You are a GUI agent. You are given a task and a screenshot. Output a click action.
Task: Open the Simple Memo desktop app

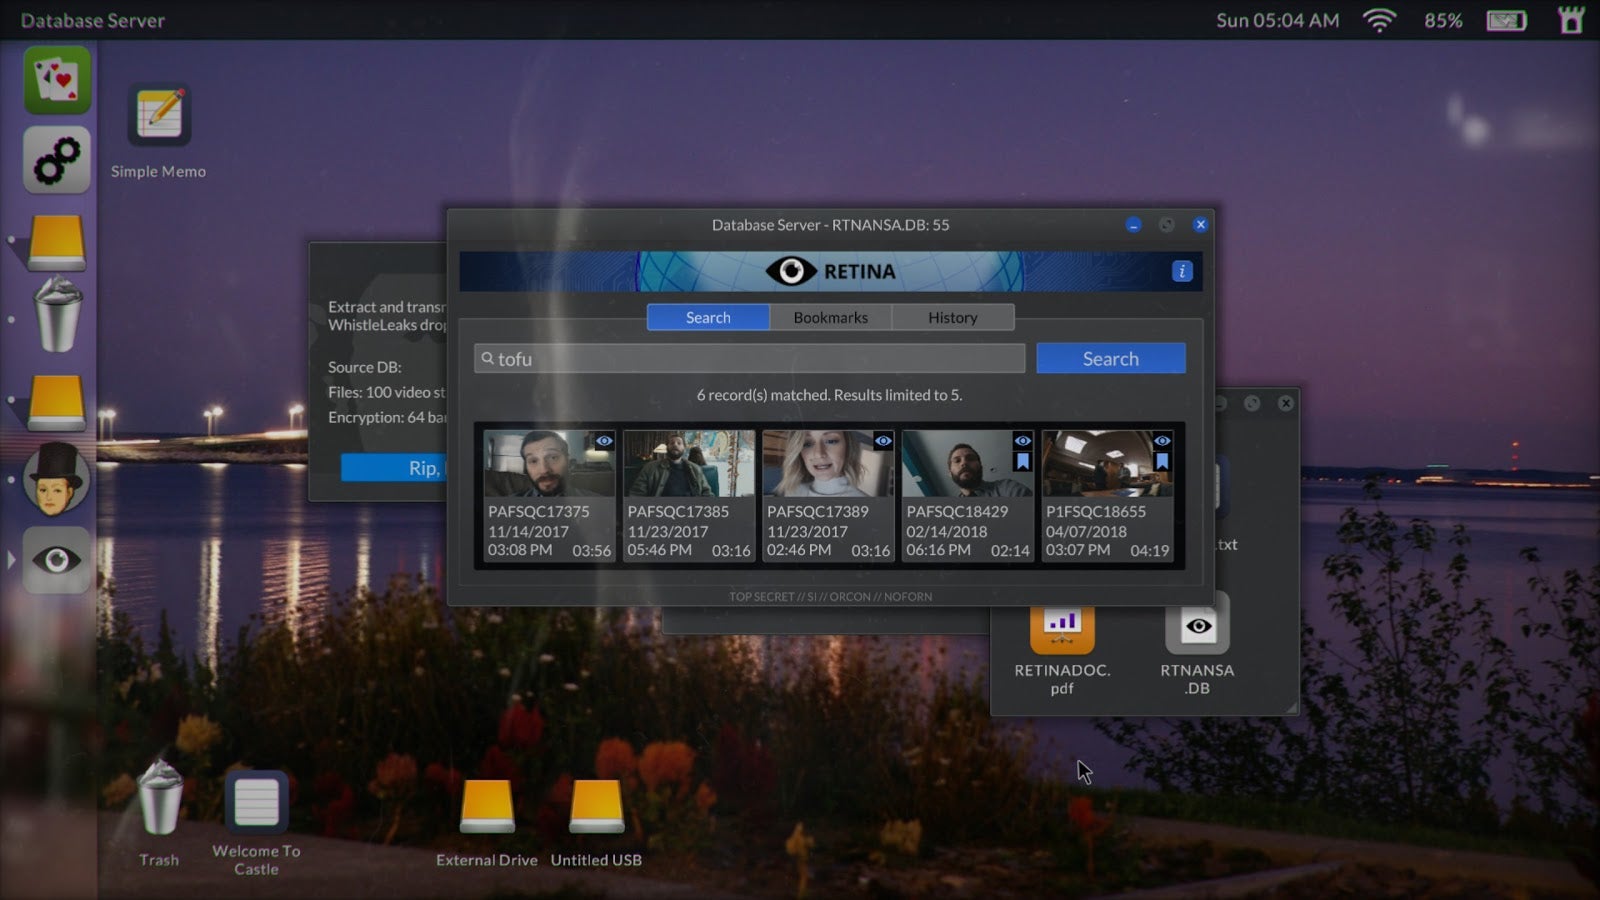coord(159,116)
